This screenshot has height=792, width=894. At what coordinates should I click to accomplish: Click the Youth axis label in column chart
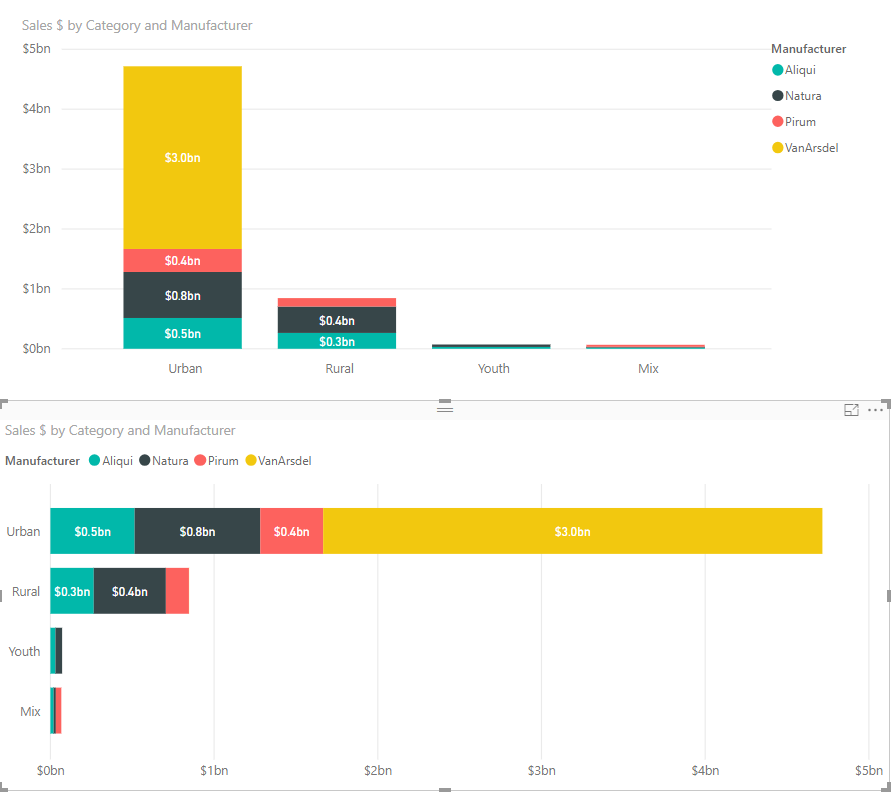click(x=494, y=368)
